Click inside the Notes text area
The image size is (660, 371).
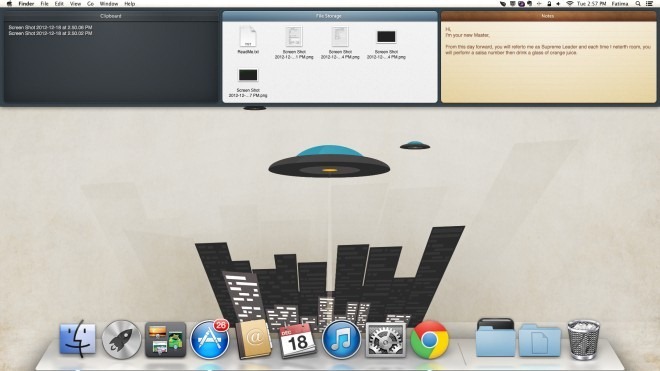[x=548, y=62]
